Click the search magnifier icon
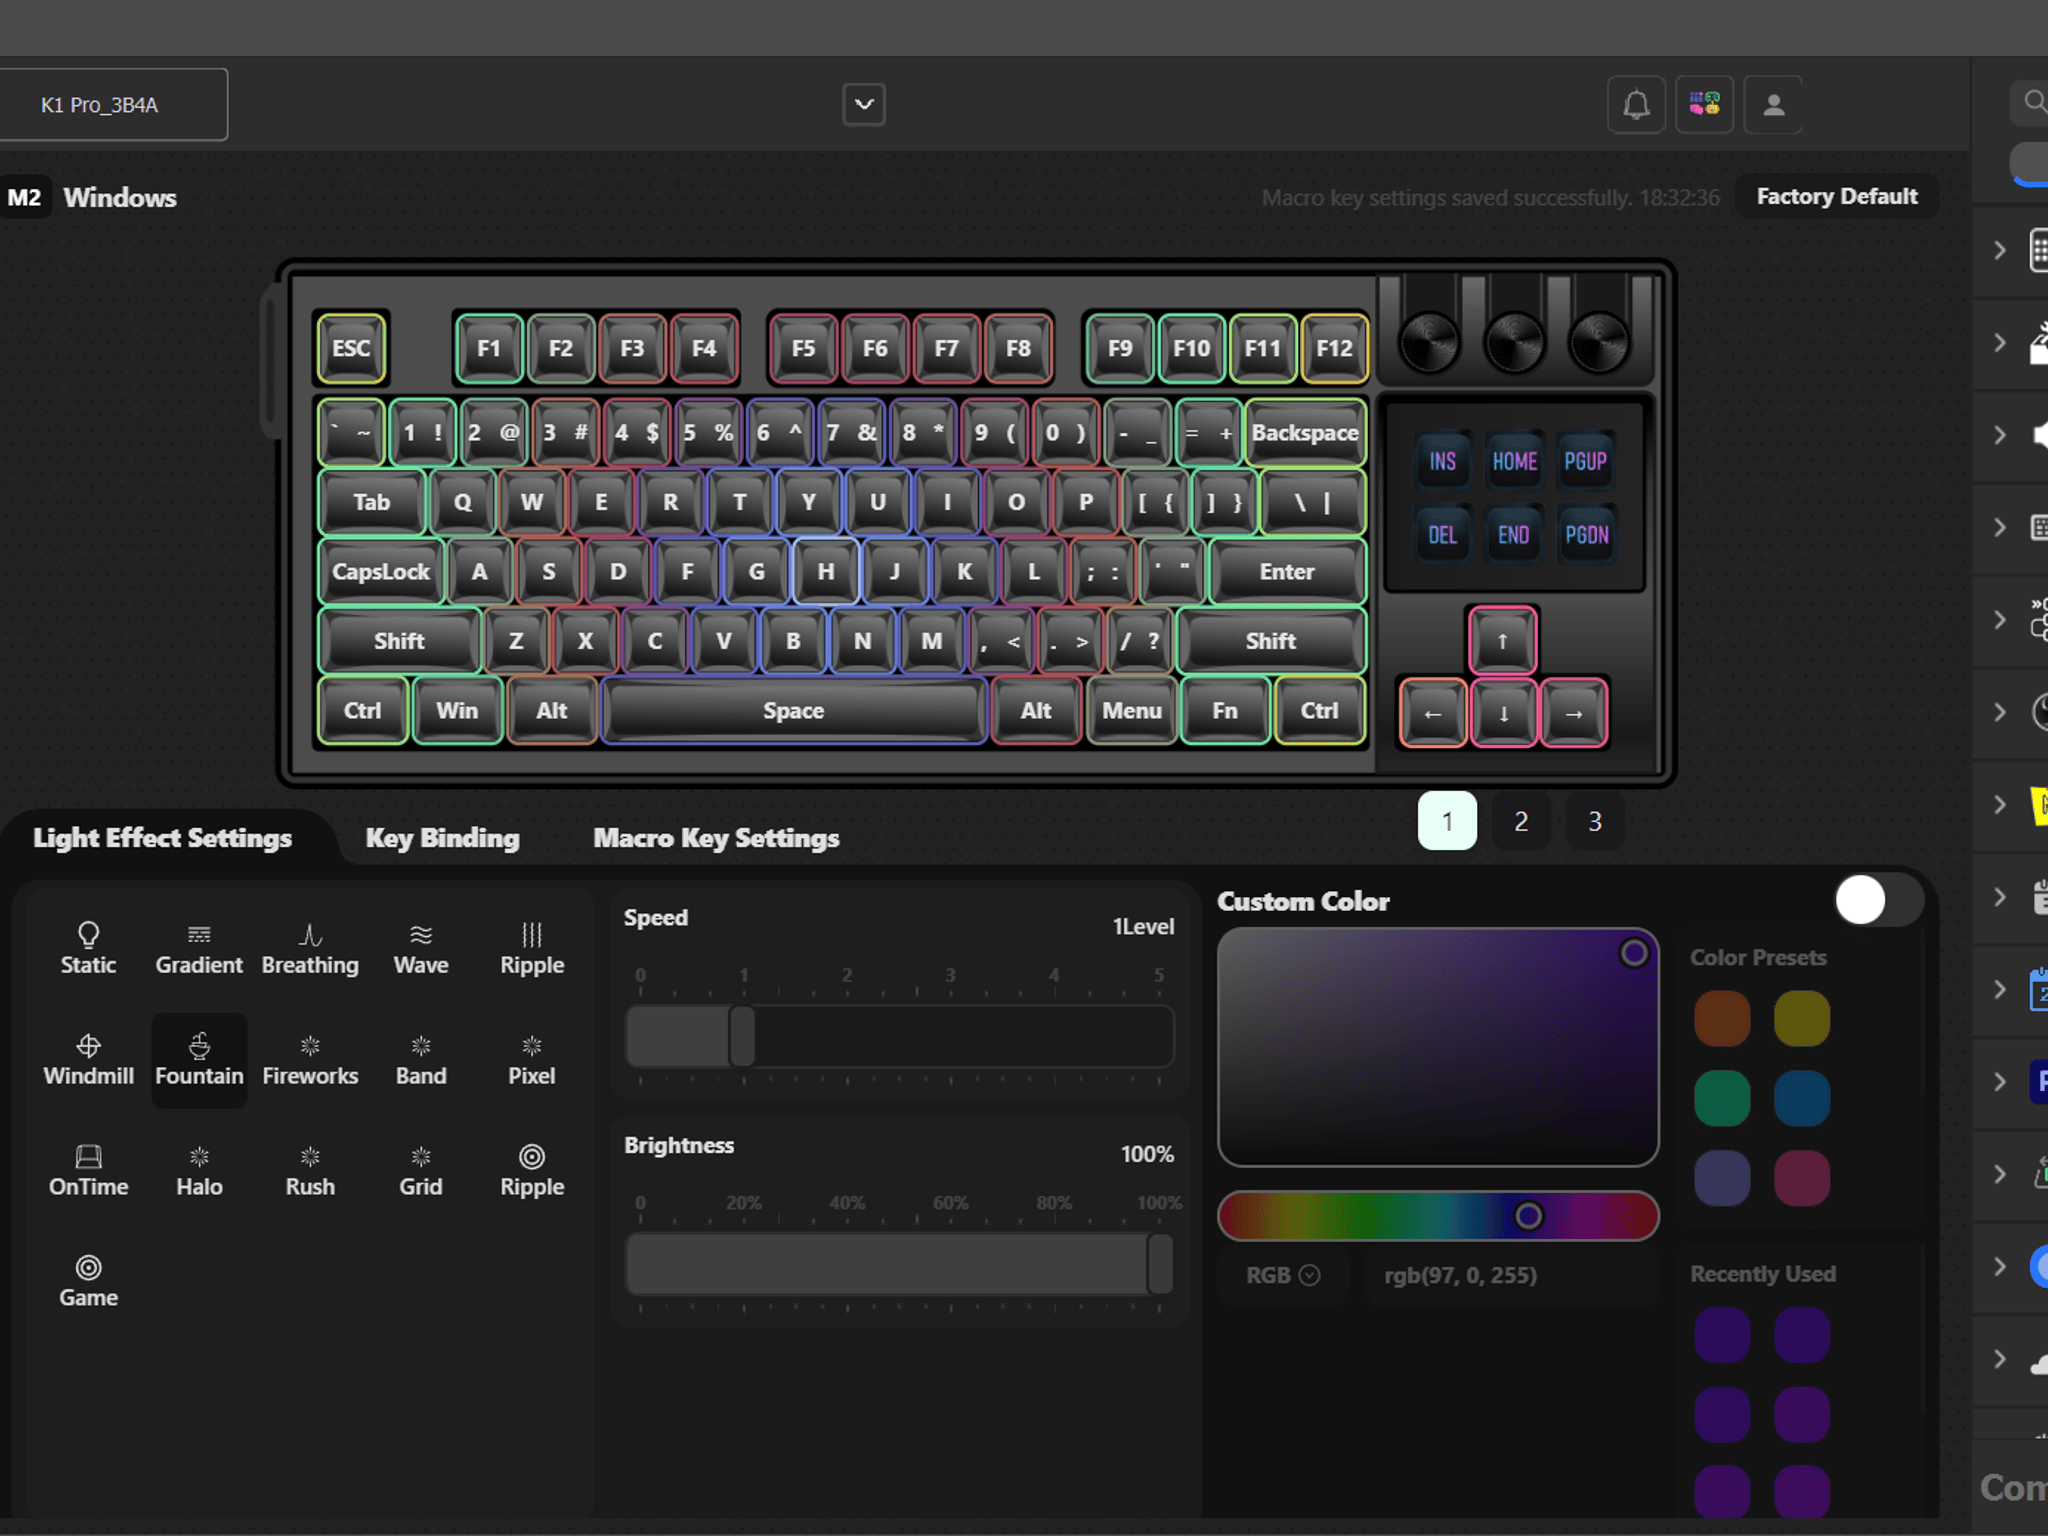The width and height of the screenshot is (2048, 1536). [x=2033, y=101]
